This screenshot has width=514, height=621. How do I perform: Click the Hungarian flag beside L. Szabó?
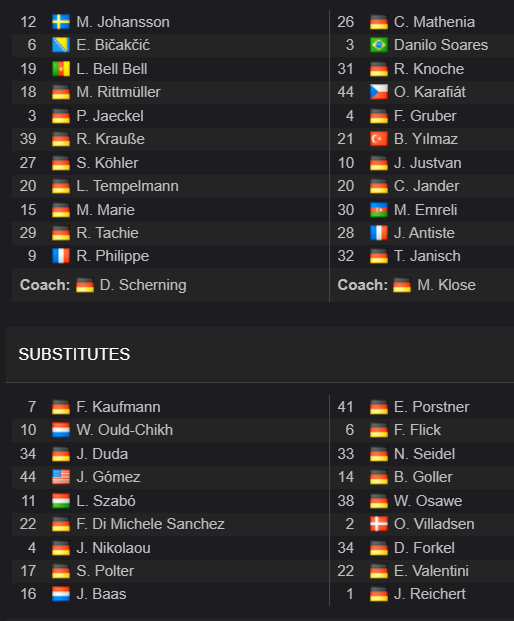pos(61,501)
